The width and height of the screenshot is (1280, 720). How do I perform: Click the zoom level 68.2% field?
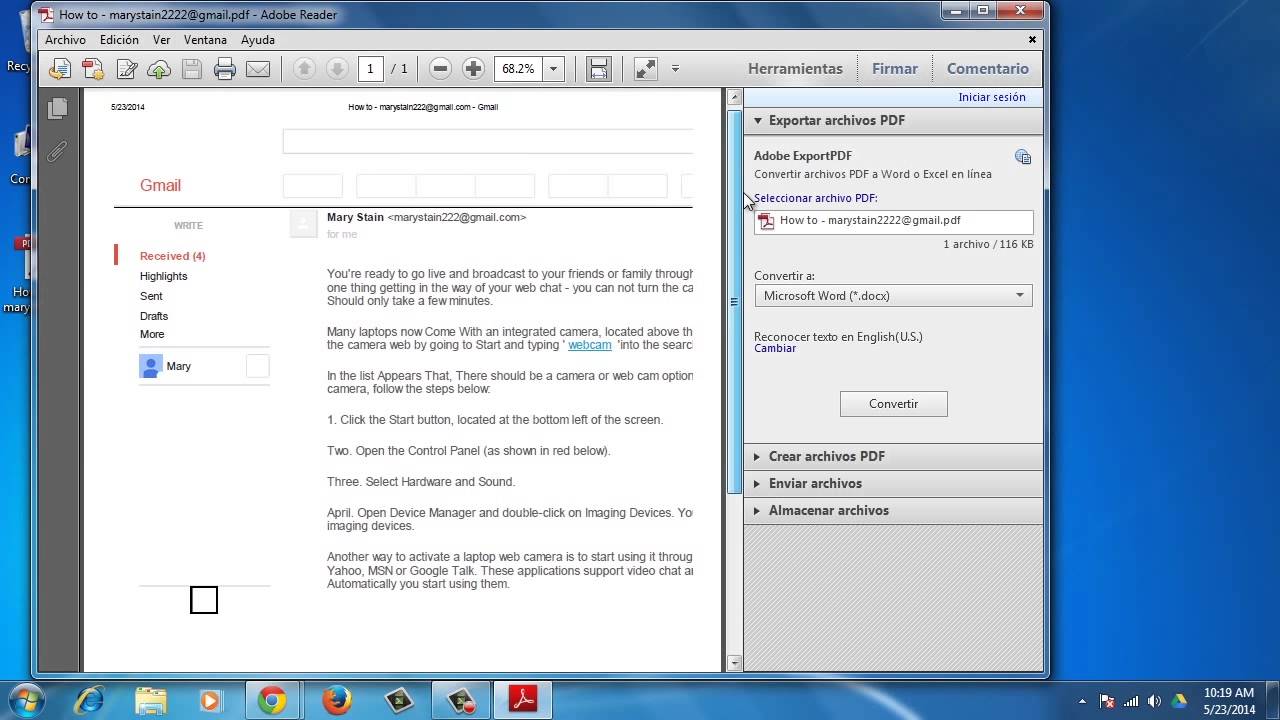[519, 69]
